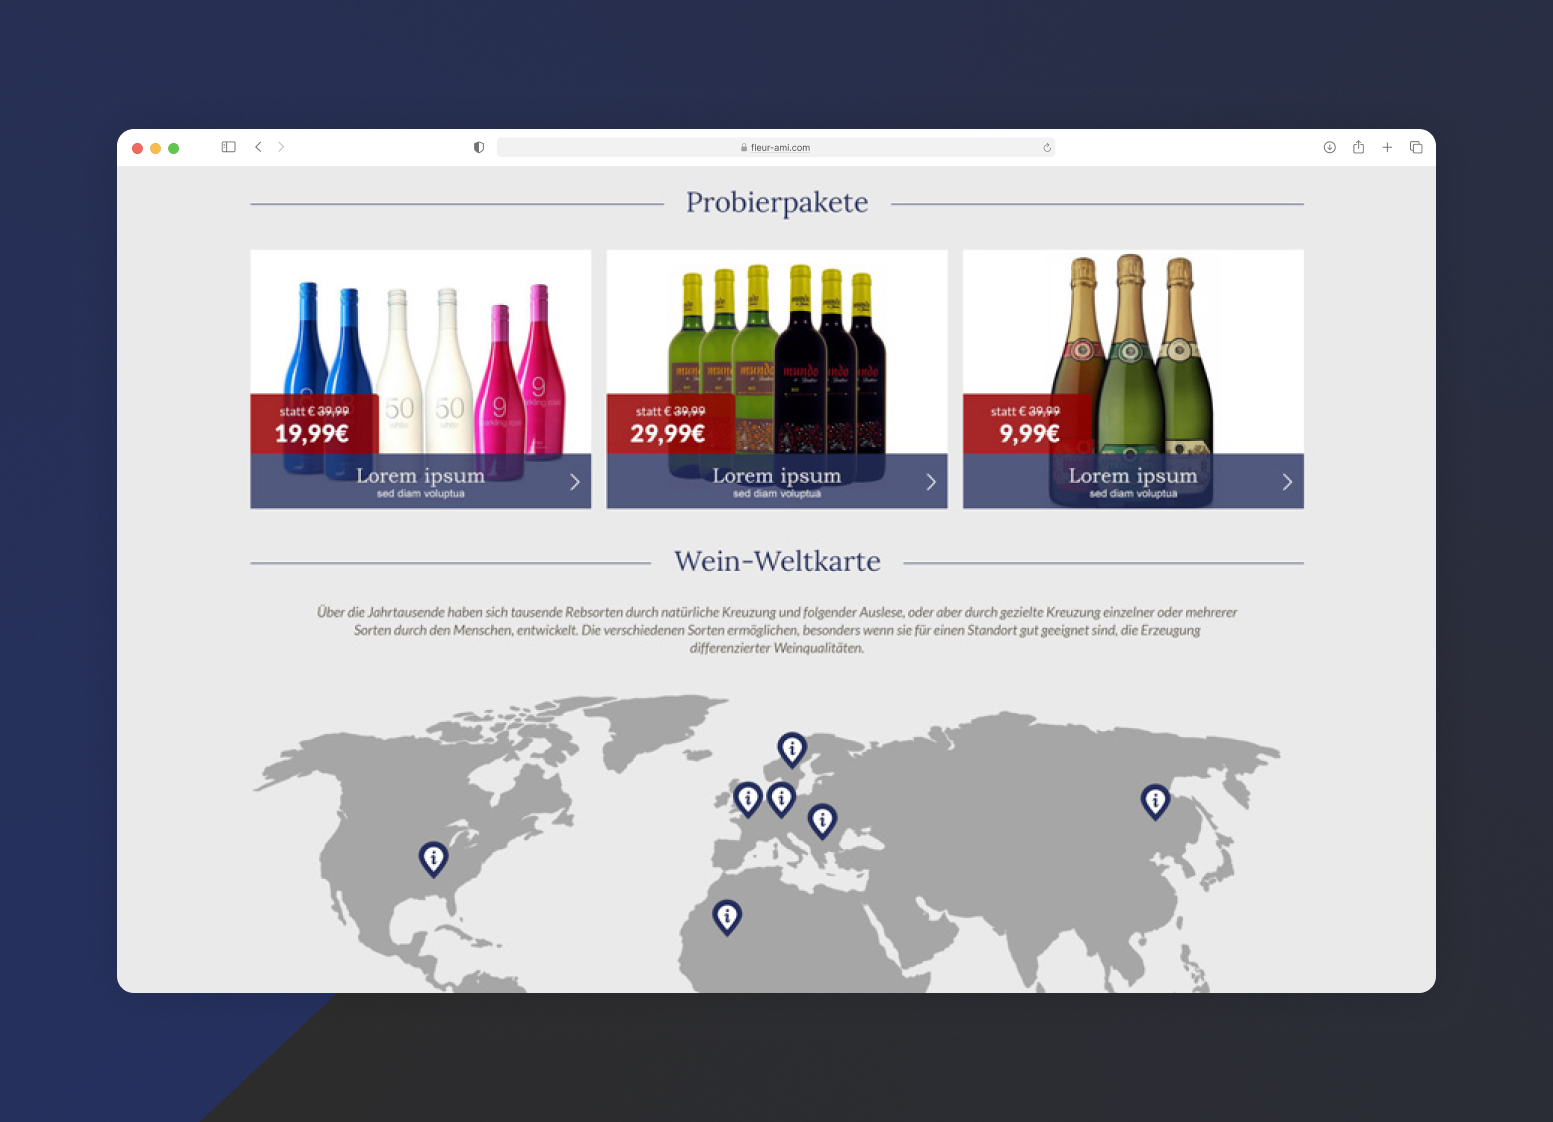This screenshot has width=1553, height=1122.
Task: Click the East Asia map info pin
Action: [1155, 800]
